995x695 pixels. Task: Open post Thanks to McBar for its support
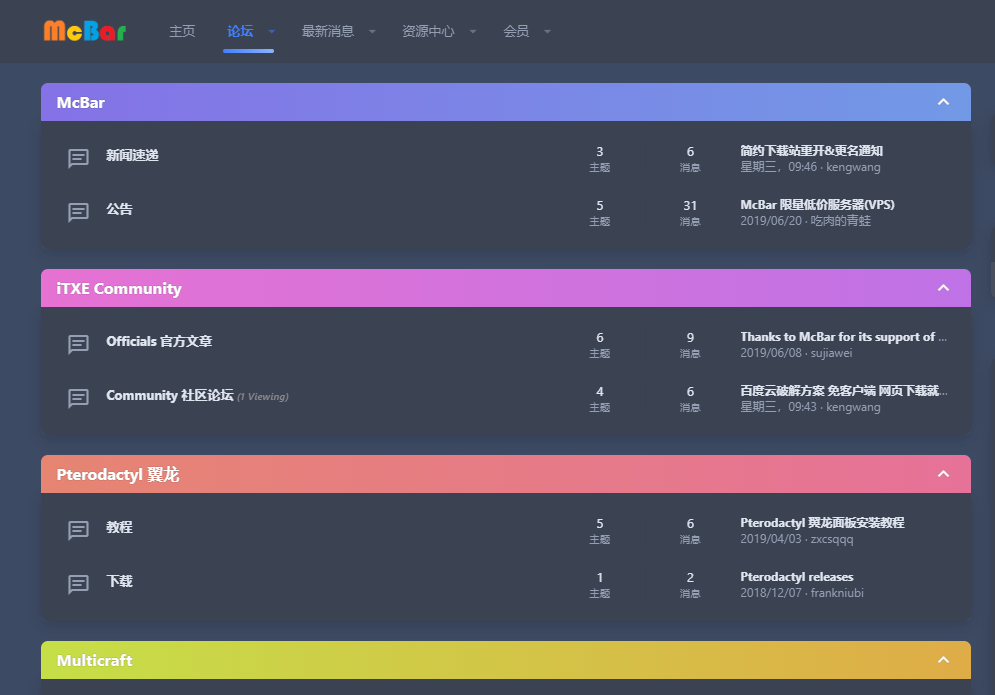click(843, 336)
